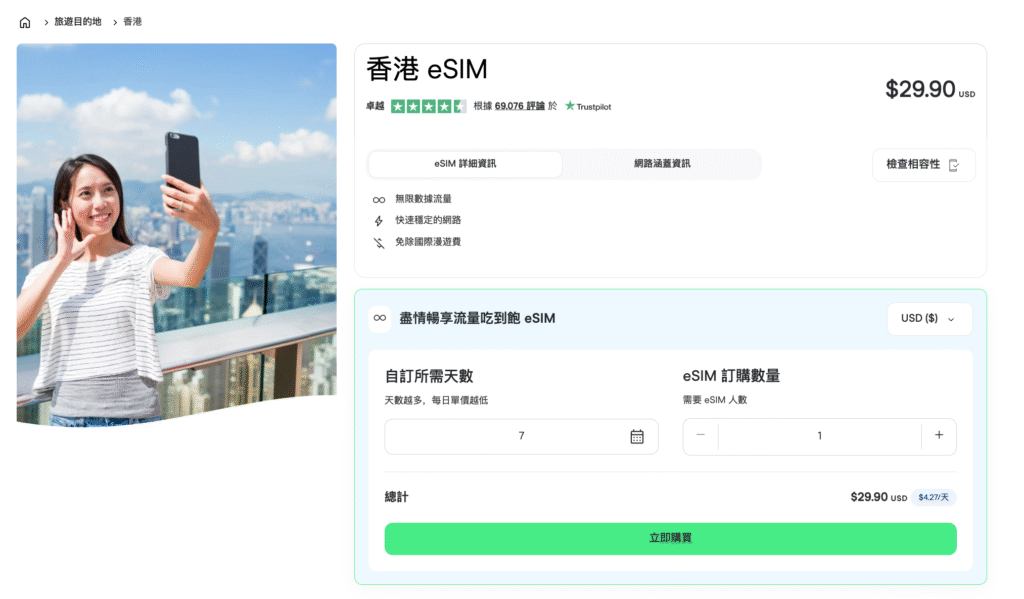Switch to the eSIM 詳細資訊 tab

465,164
